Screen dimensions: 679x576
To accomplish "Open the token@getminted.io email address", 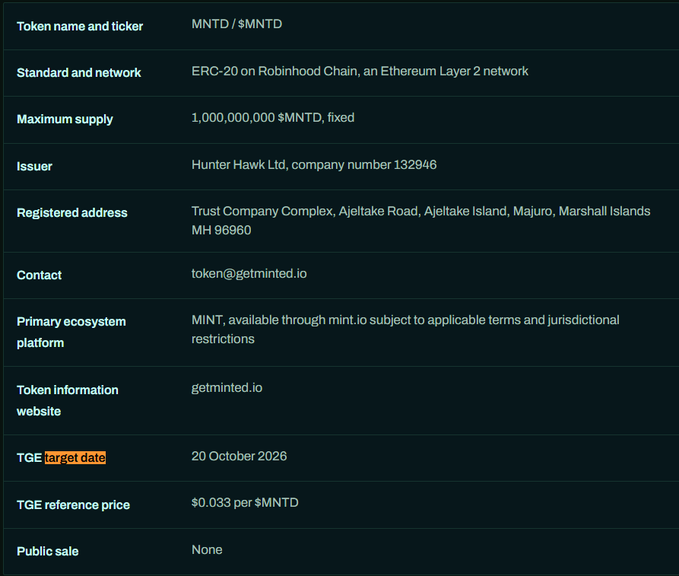I will [x=249, y=274].
